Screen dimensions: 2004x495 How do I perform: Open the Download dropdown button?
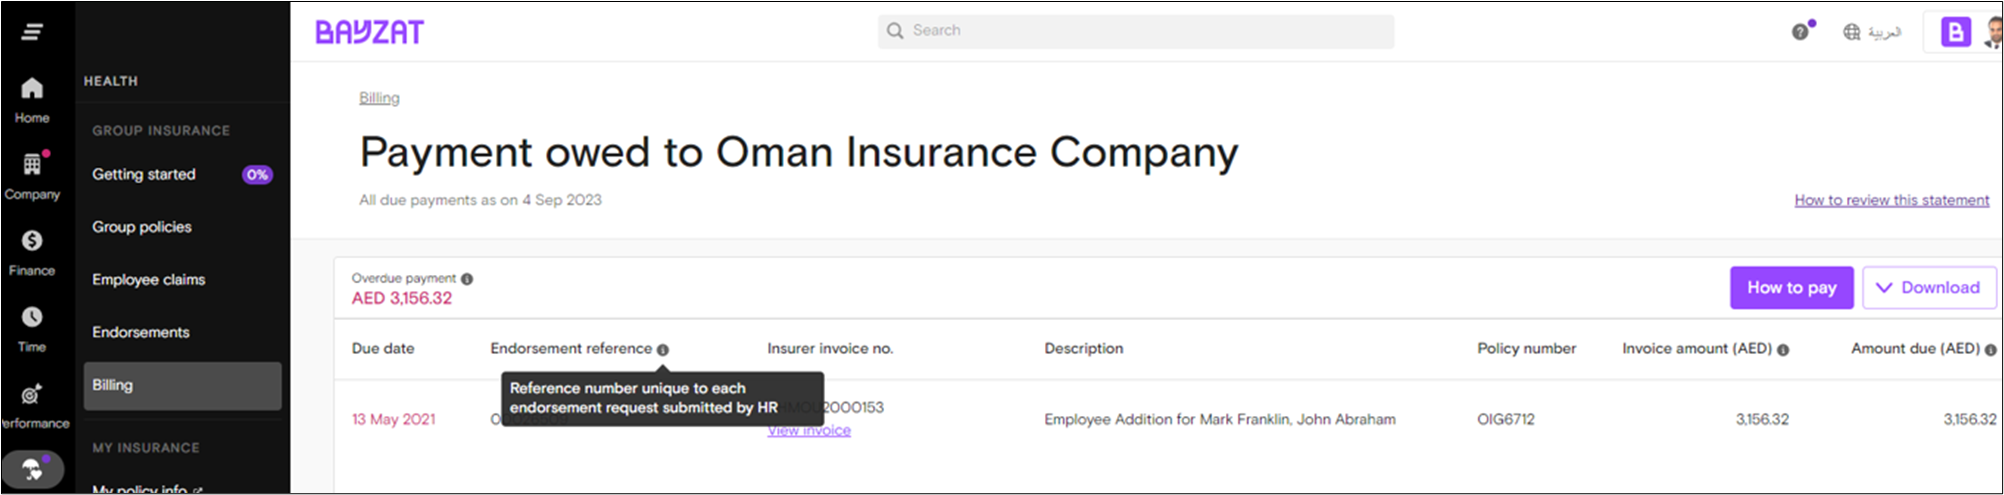(1928, 288)
